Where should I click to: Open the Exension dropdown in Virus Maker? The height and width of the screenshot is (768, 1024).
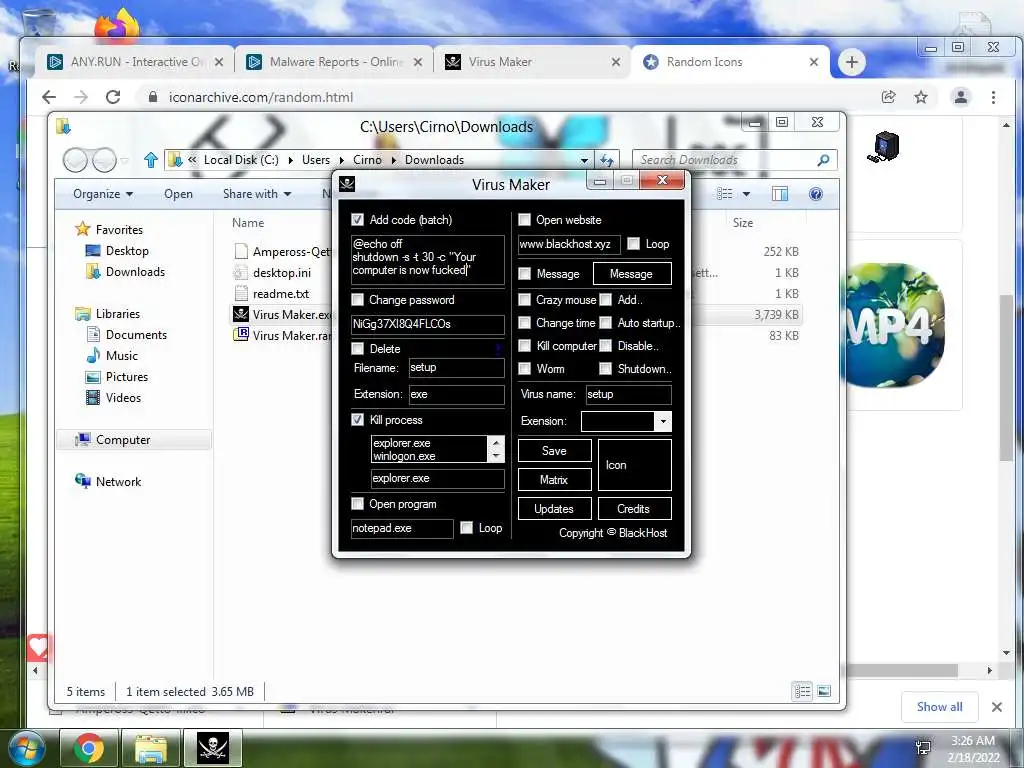coord(663,421)
